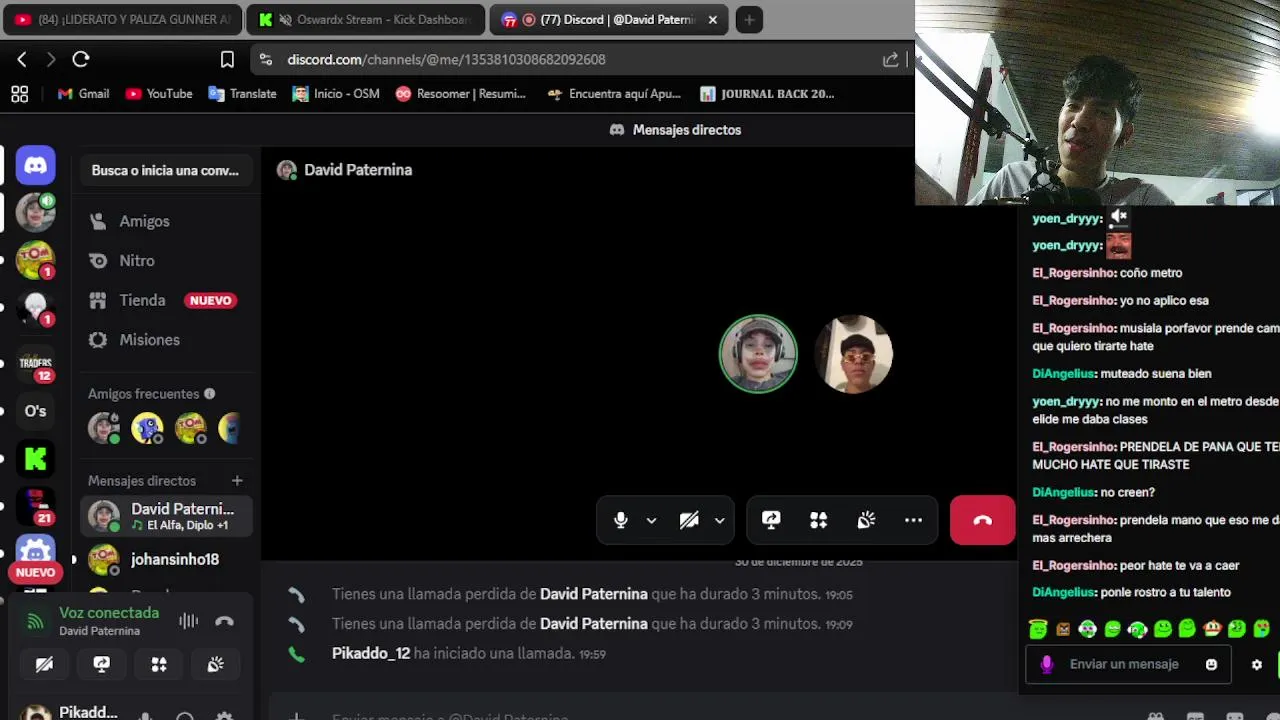This screenshot has width=1280, height=720.
Task: Click info icon beside Amigos frecuentes
Action: [209, 394]
